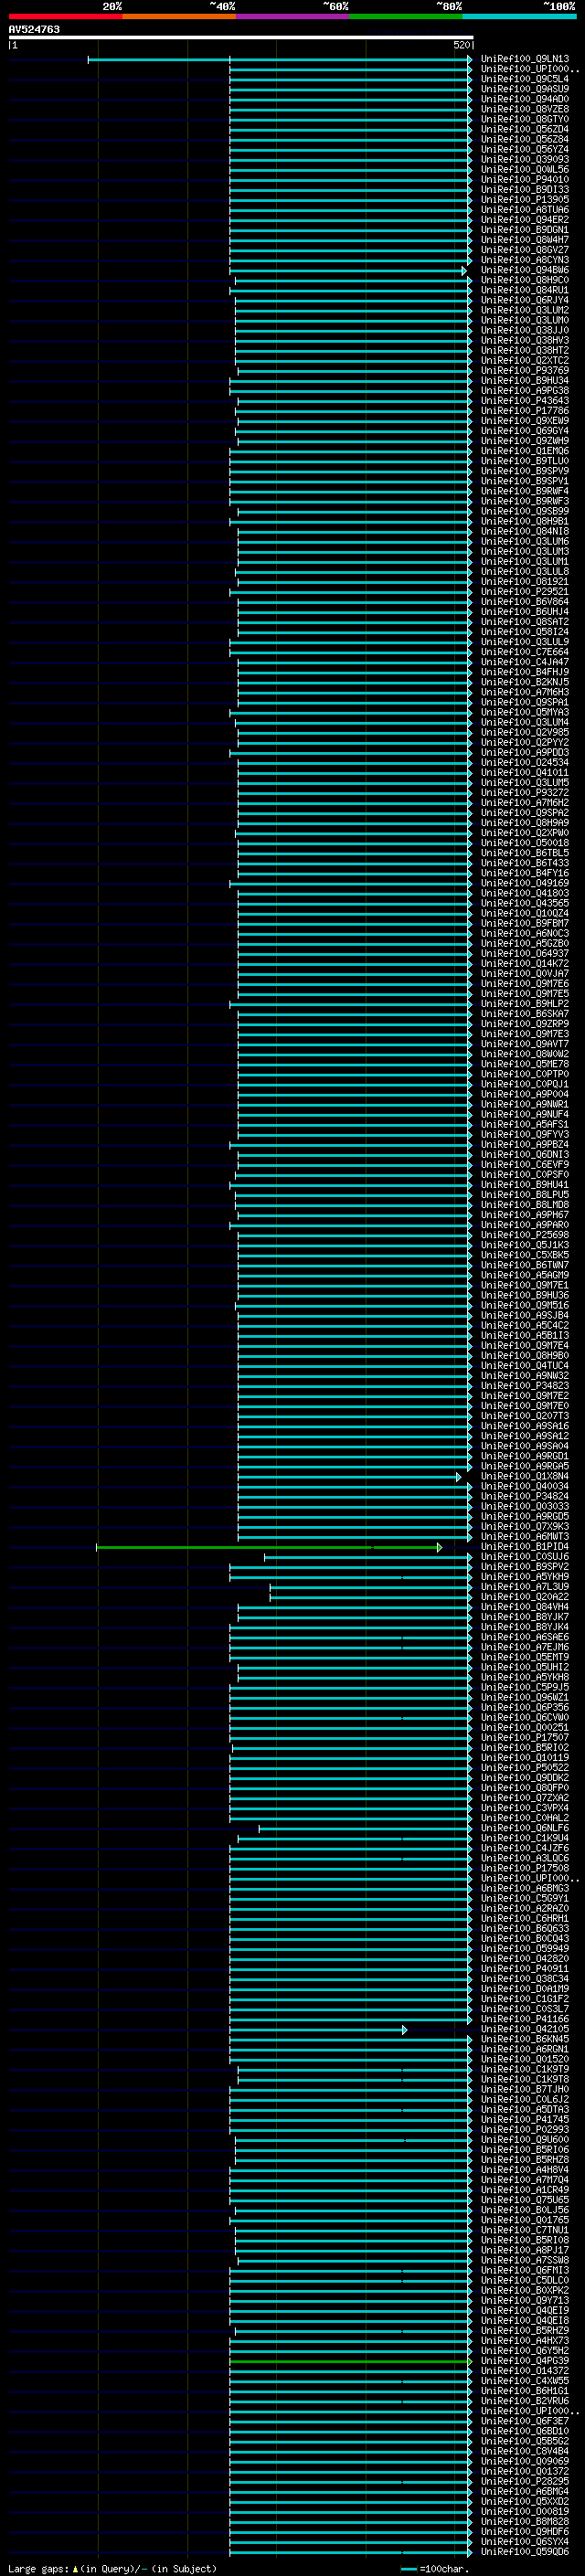This screenshot has height=2576, width=585.
Task: Select the UniRef100_P17786 label
Action: [x=525, y=411]
